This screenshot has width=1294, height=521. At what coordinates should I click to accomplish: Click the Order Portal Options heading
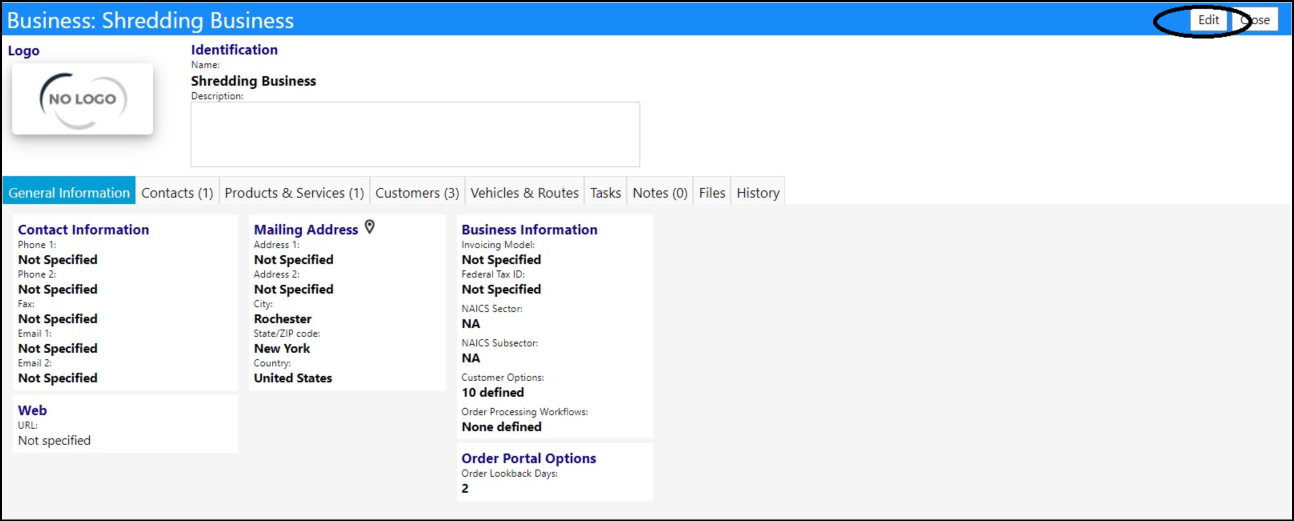pos(528,459)
